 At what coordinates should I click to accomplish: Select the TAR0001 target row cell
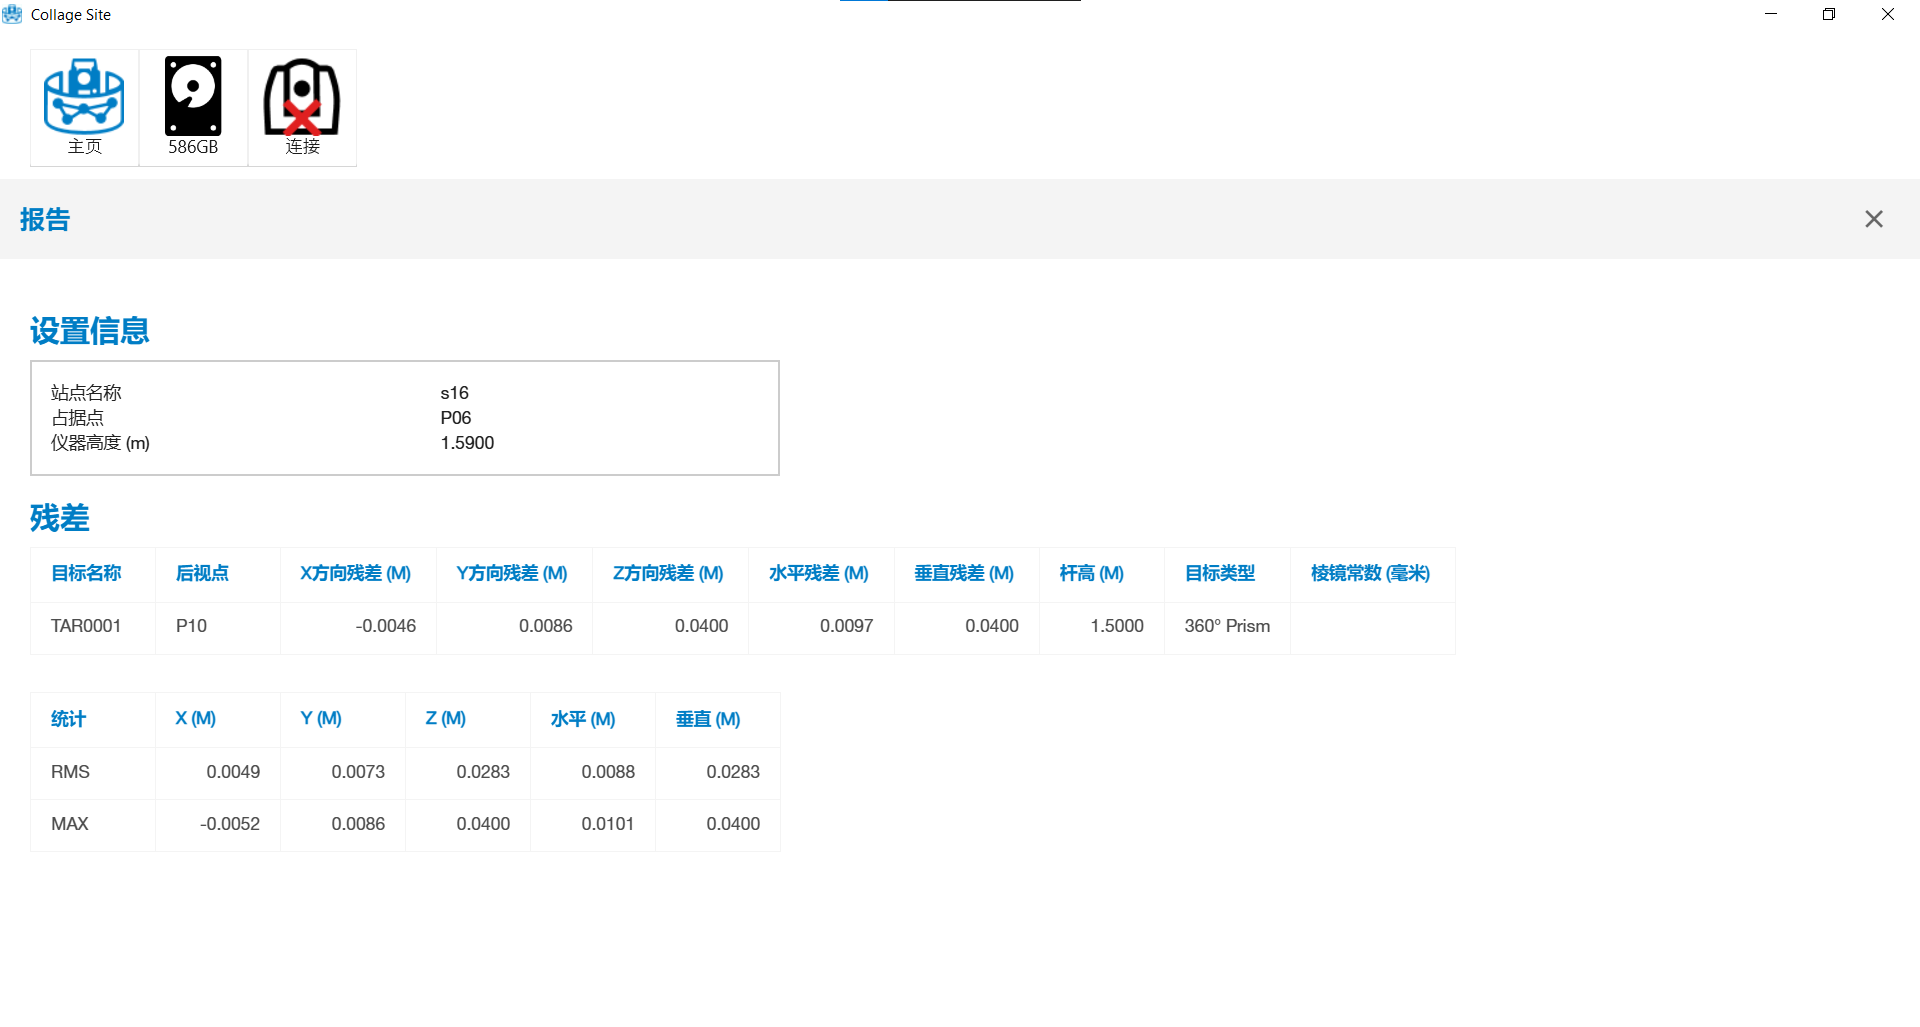point(86,626)
